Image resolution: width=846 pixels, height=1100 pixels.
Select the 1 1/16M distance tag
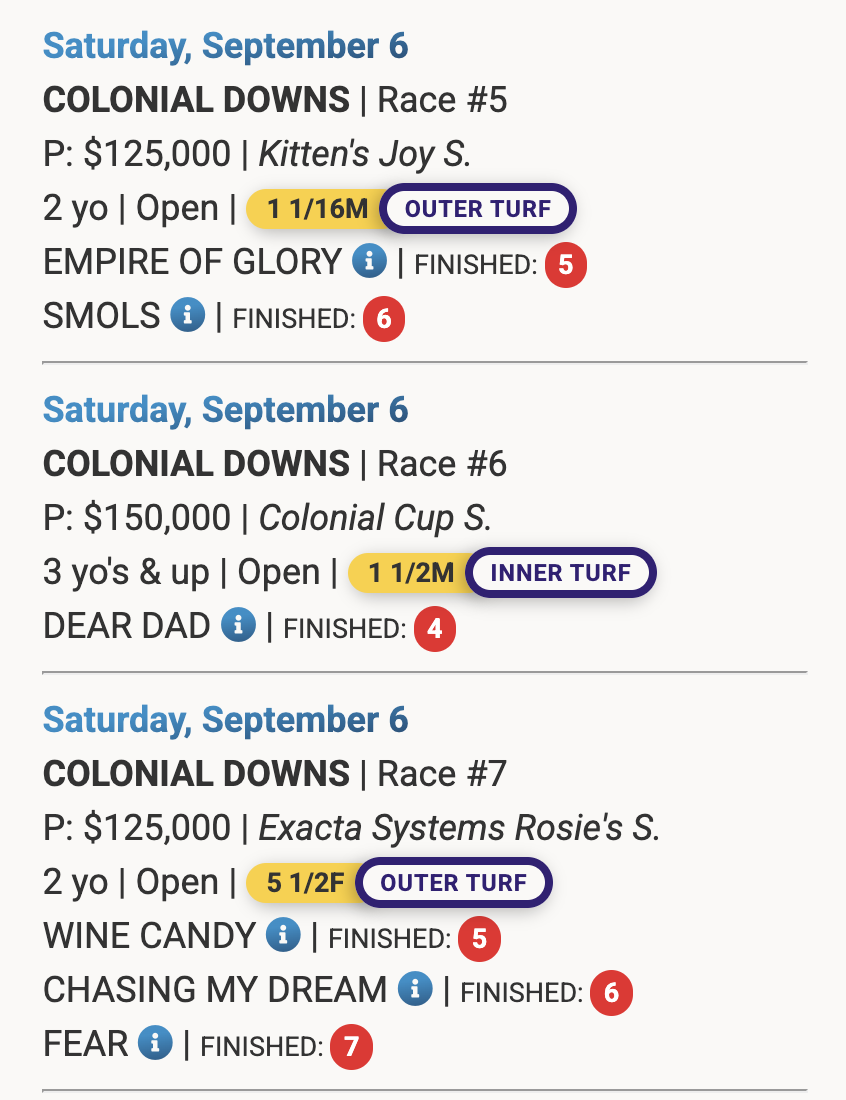point(317,209)
